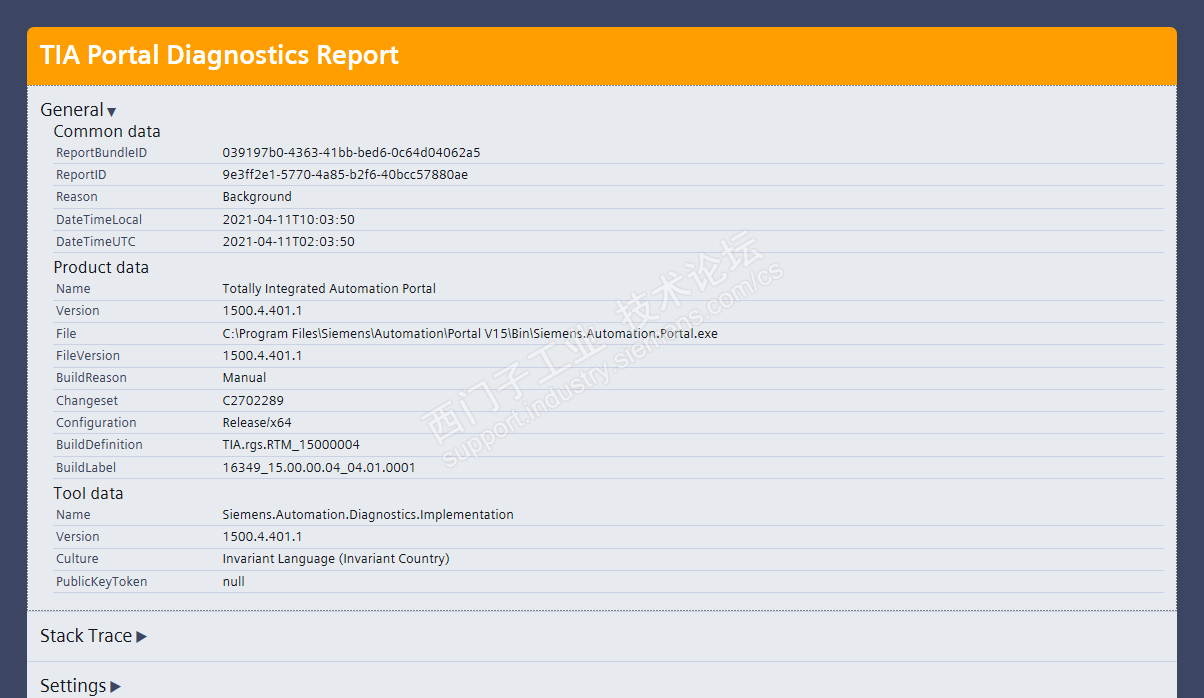Click the Reason value Background
Viewport: 1204px width, 698px height.
(x=257, y=197)
